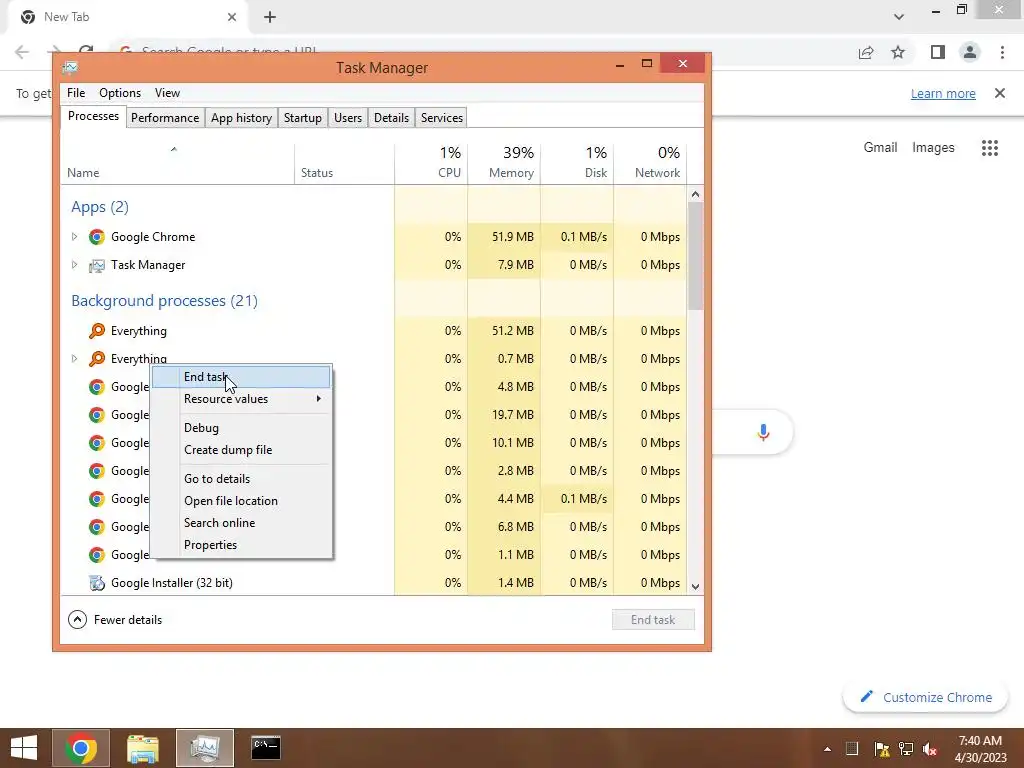Select Search online menu entry
1024x768 pixels.
point(242,523)
